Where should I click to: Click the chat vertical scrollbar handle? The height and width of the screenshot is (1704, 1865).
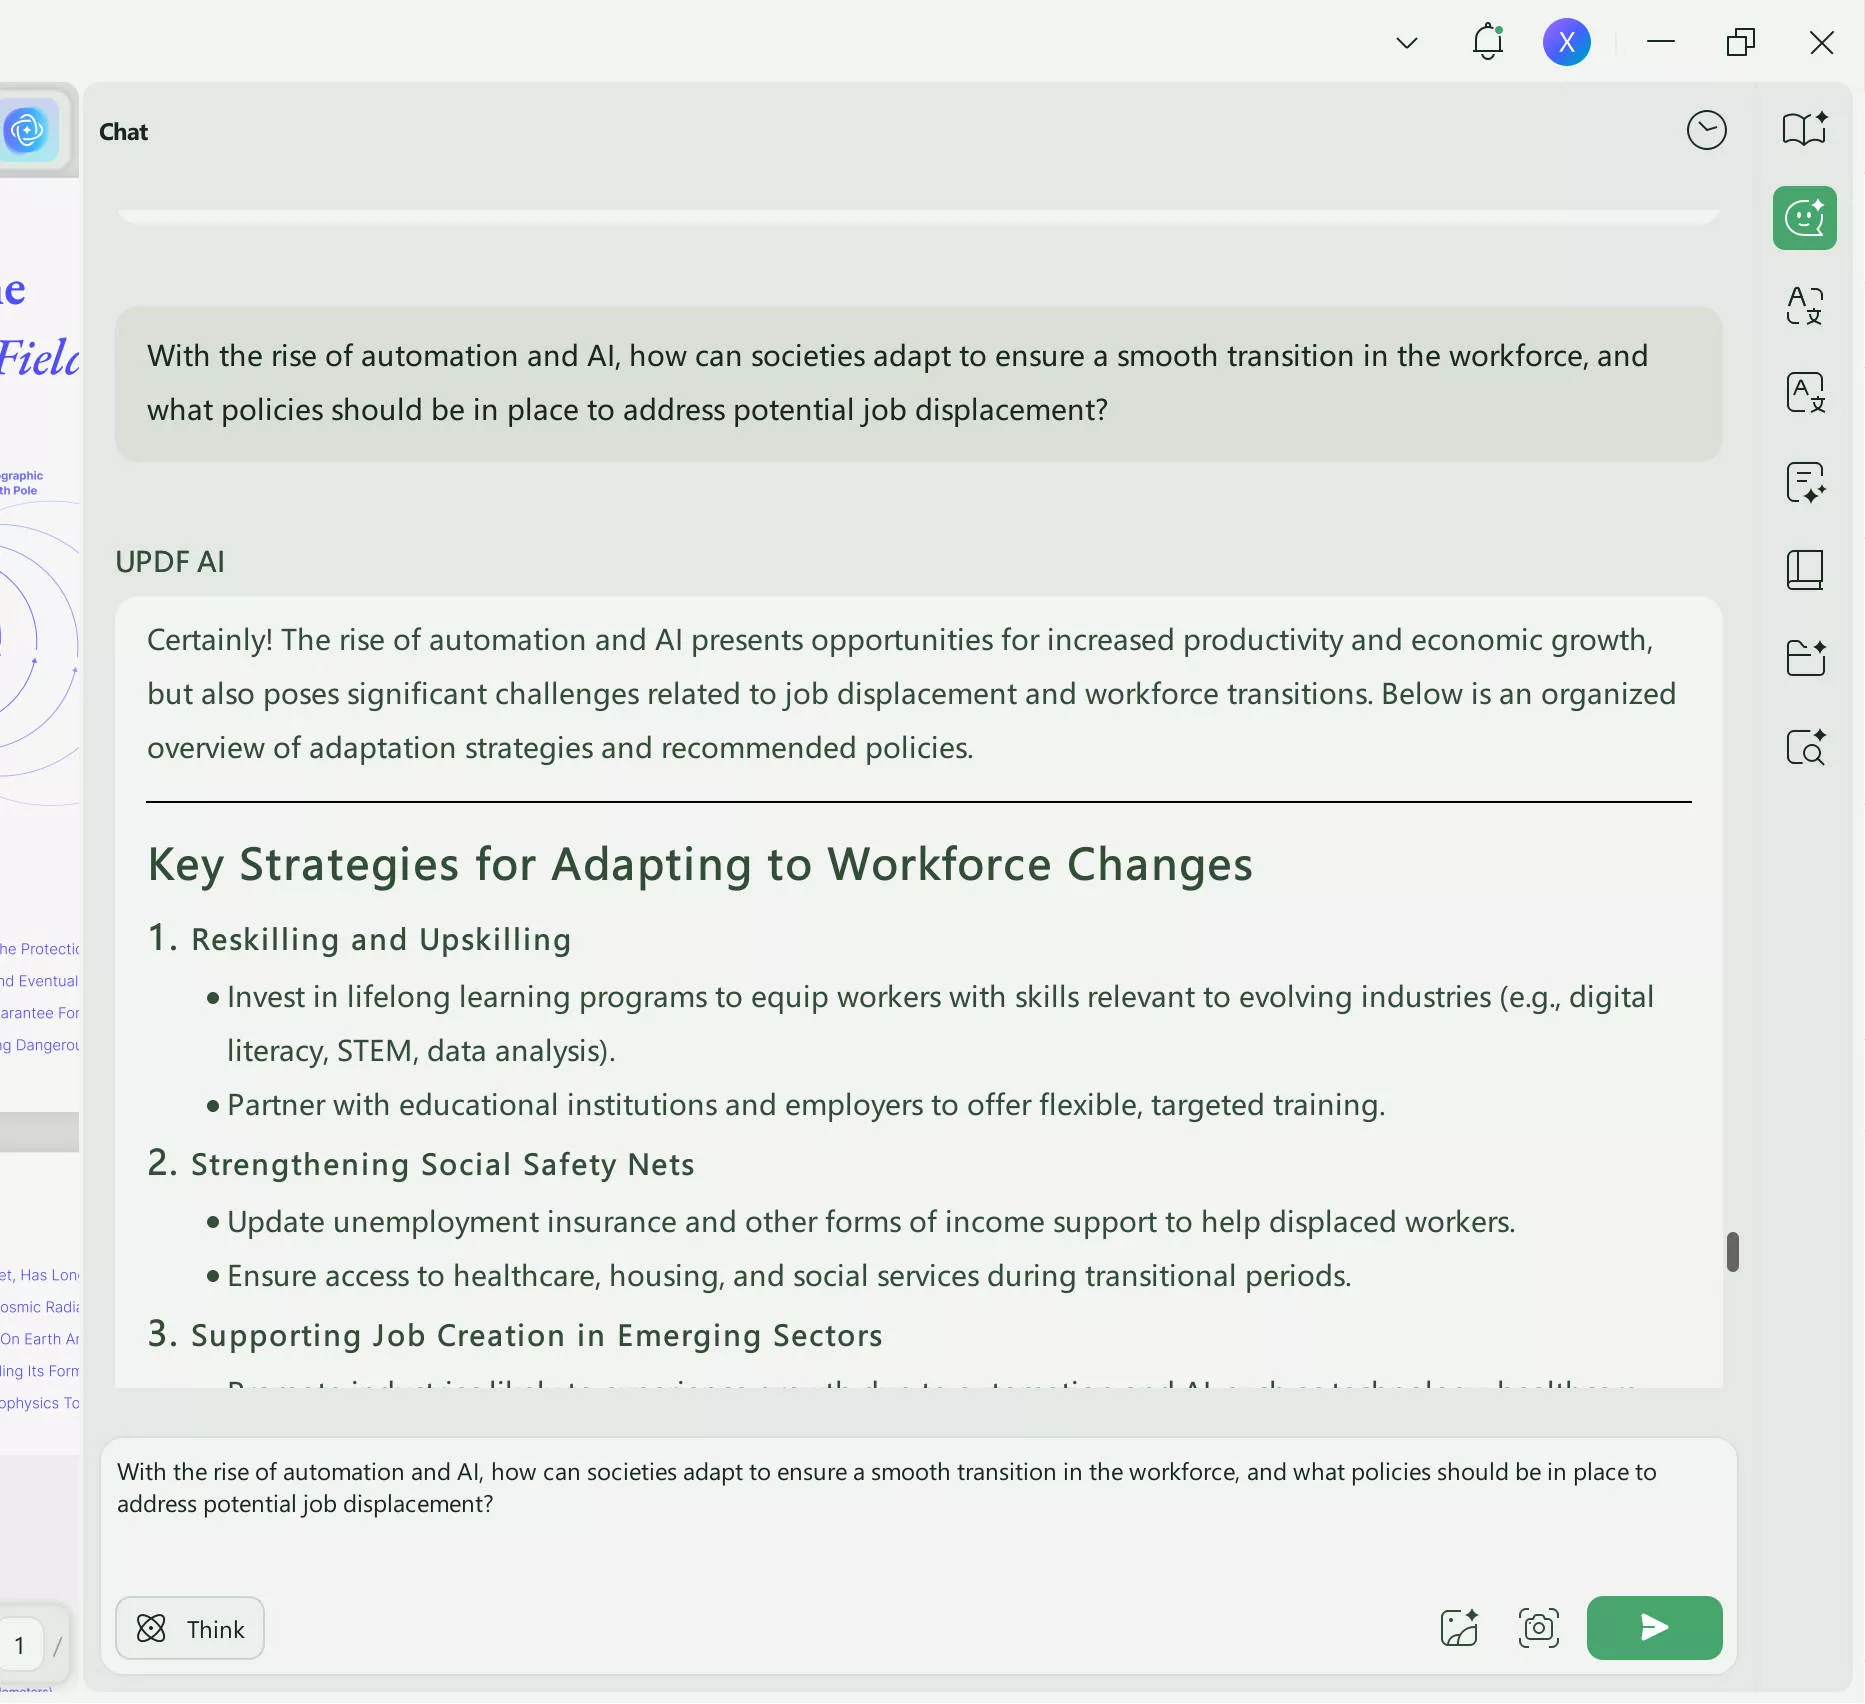coord(1733,1252)
